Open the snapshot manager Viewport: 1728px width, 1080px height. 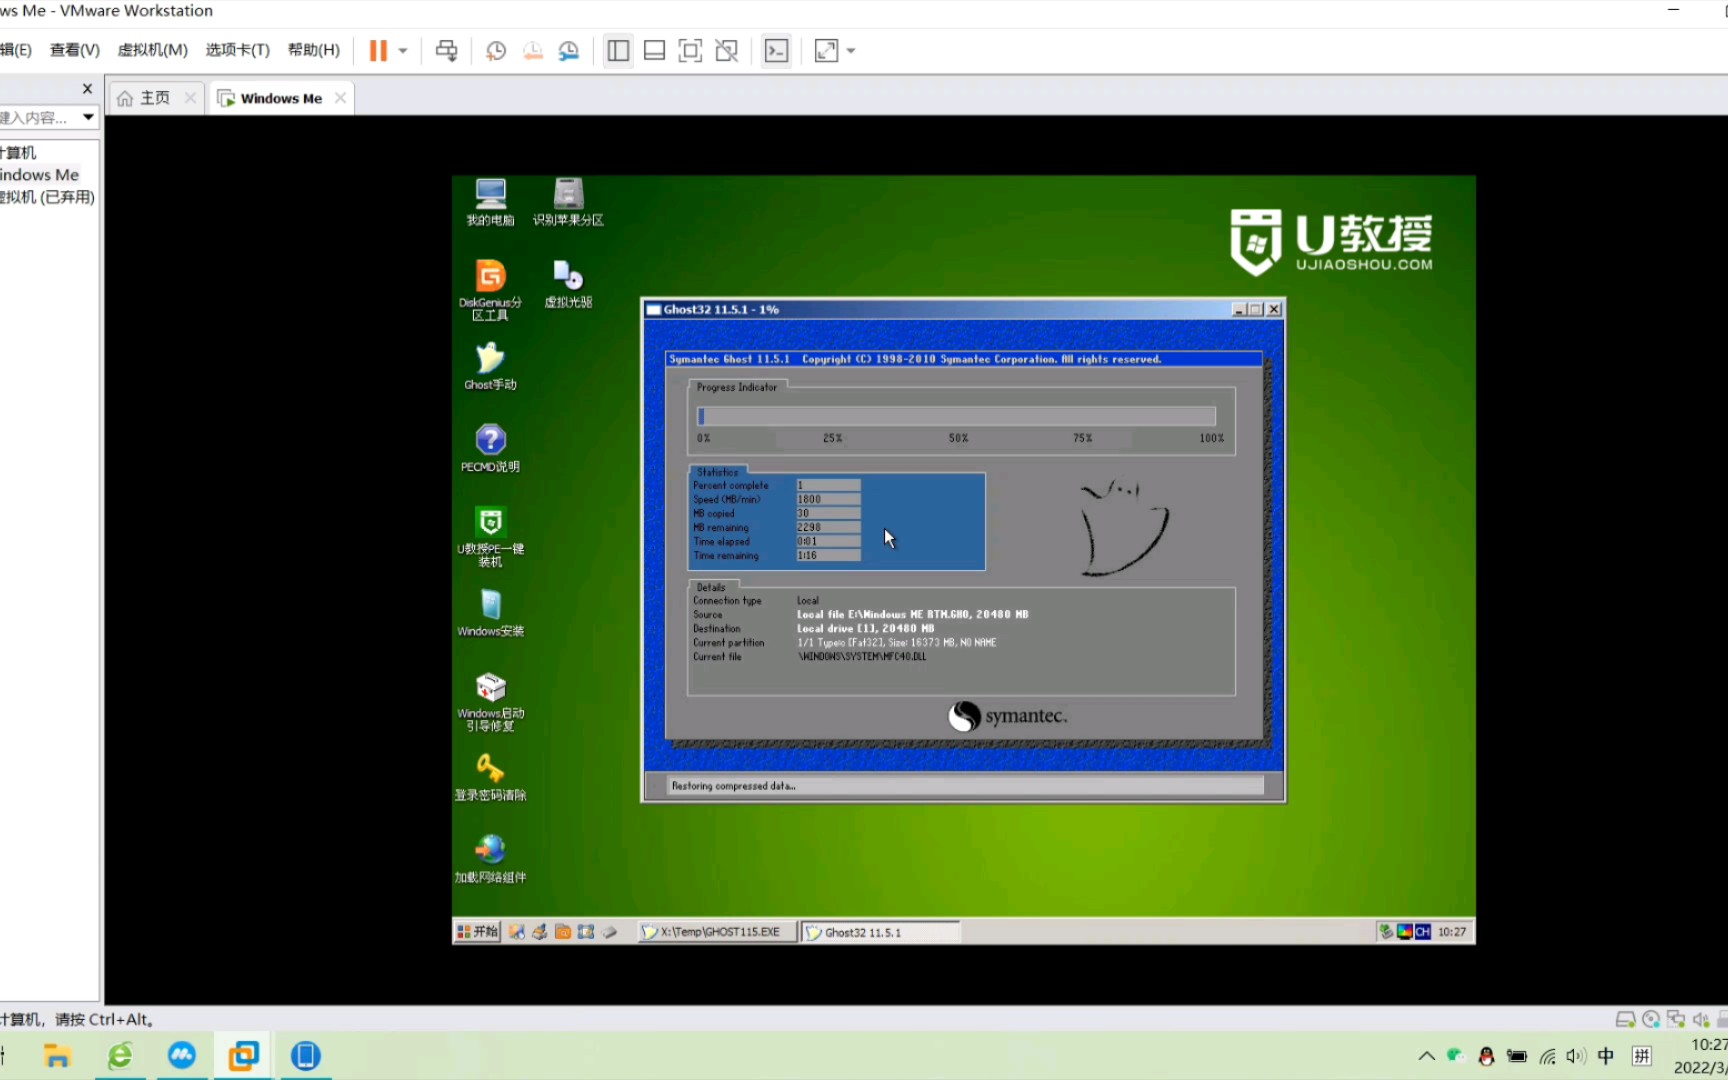click(x=569, y=51)
